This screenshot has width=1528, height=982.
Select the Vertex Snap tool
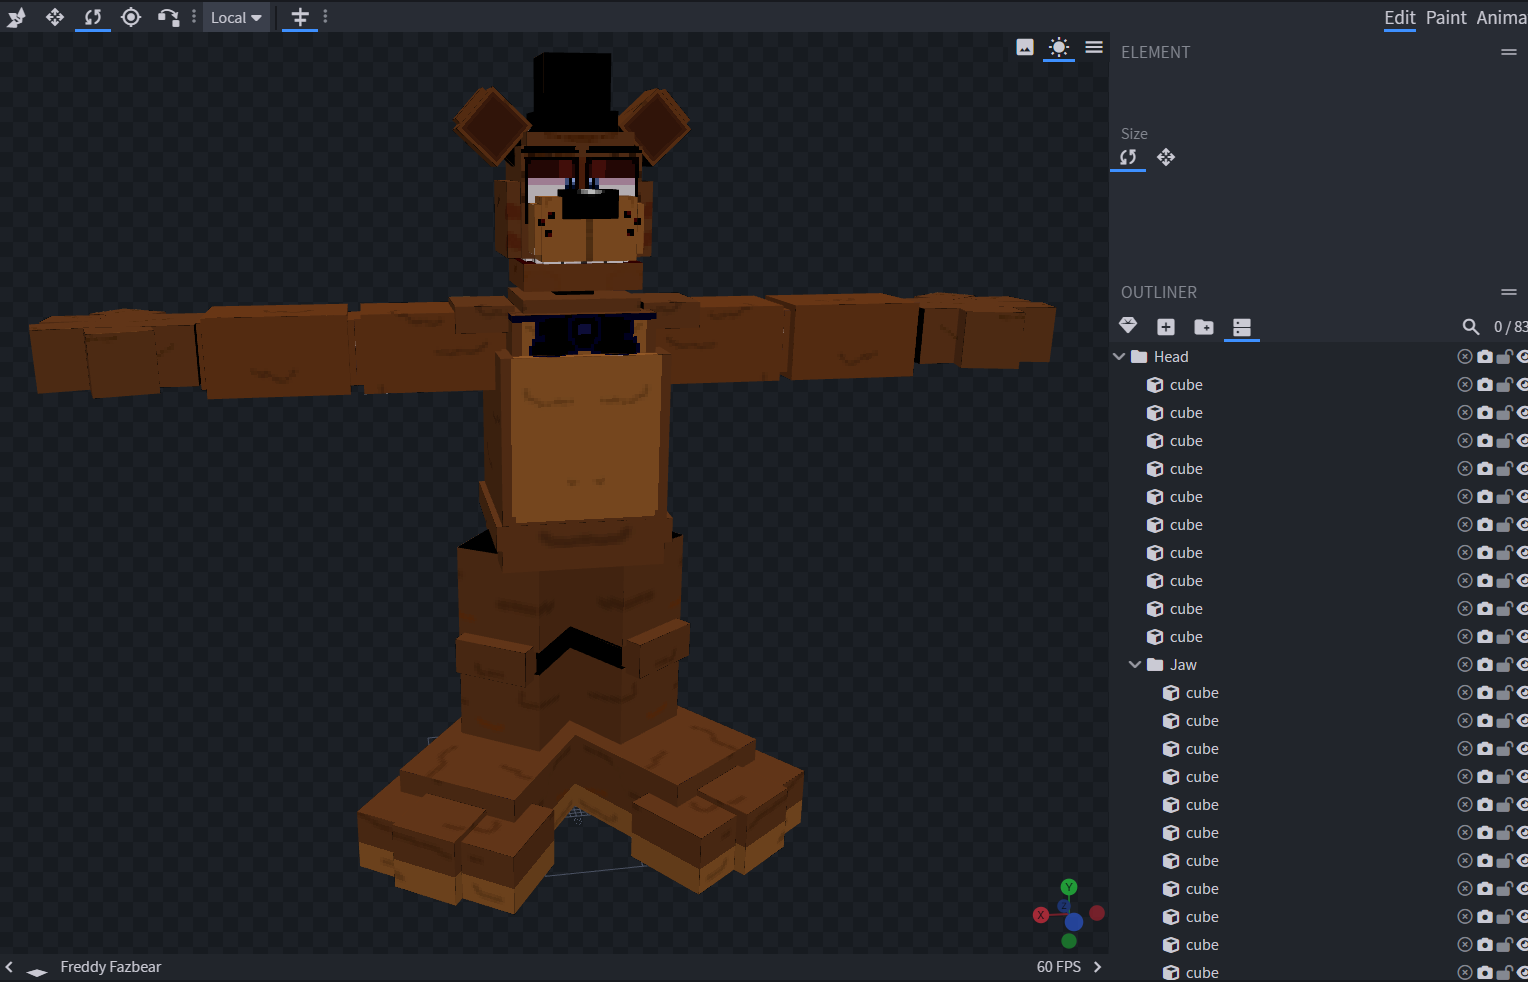pyautogui.click(x=168, y=17)
